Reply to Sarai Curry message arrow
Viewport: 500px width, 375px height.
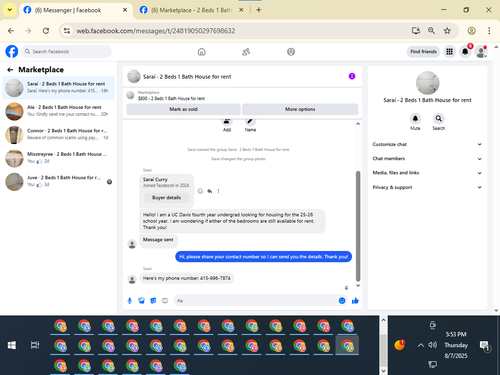pyautogui.click(x=210, y=191)
